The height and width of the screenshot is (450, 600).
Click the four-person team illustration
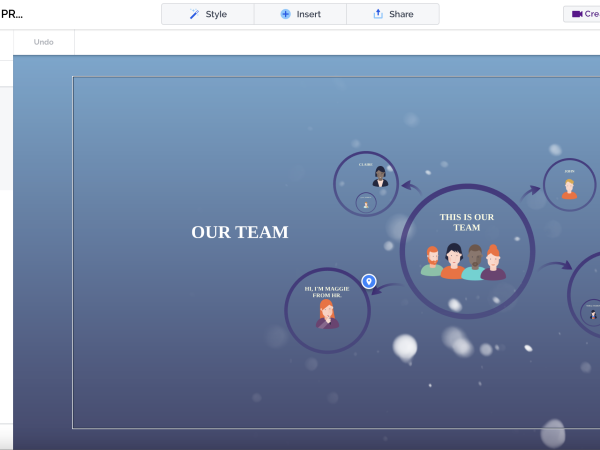[463, 262]
